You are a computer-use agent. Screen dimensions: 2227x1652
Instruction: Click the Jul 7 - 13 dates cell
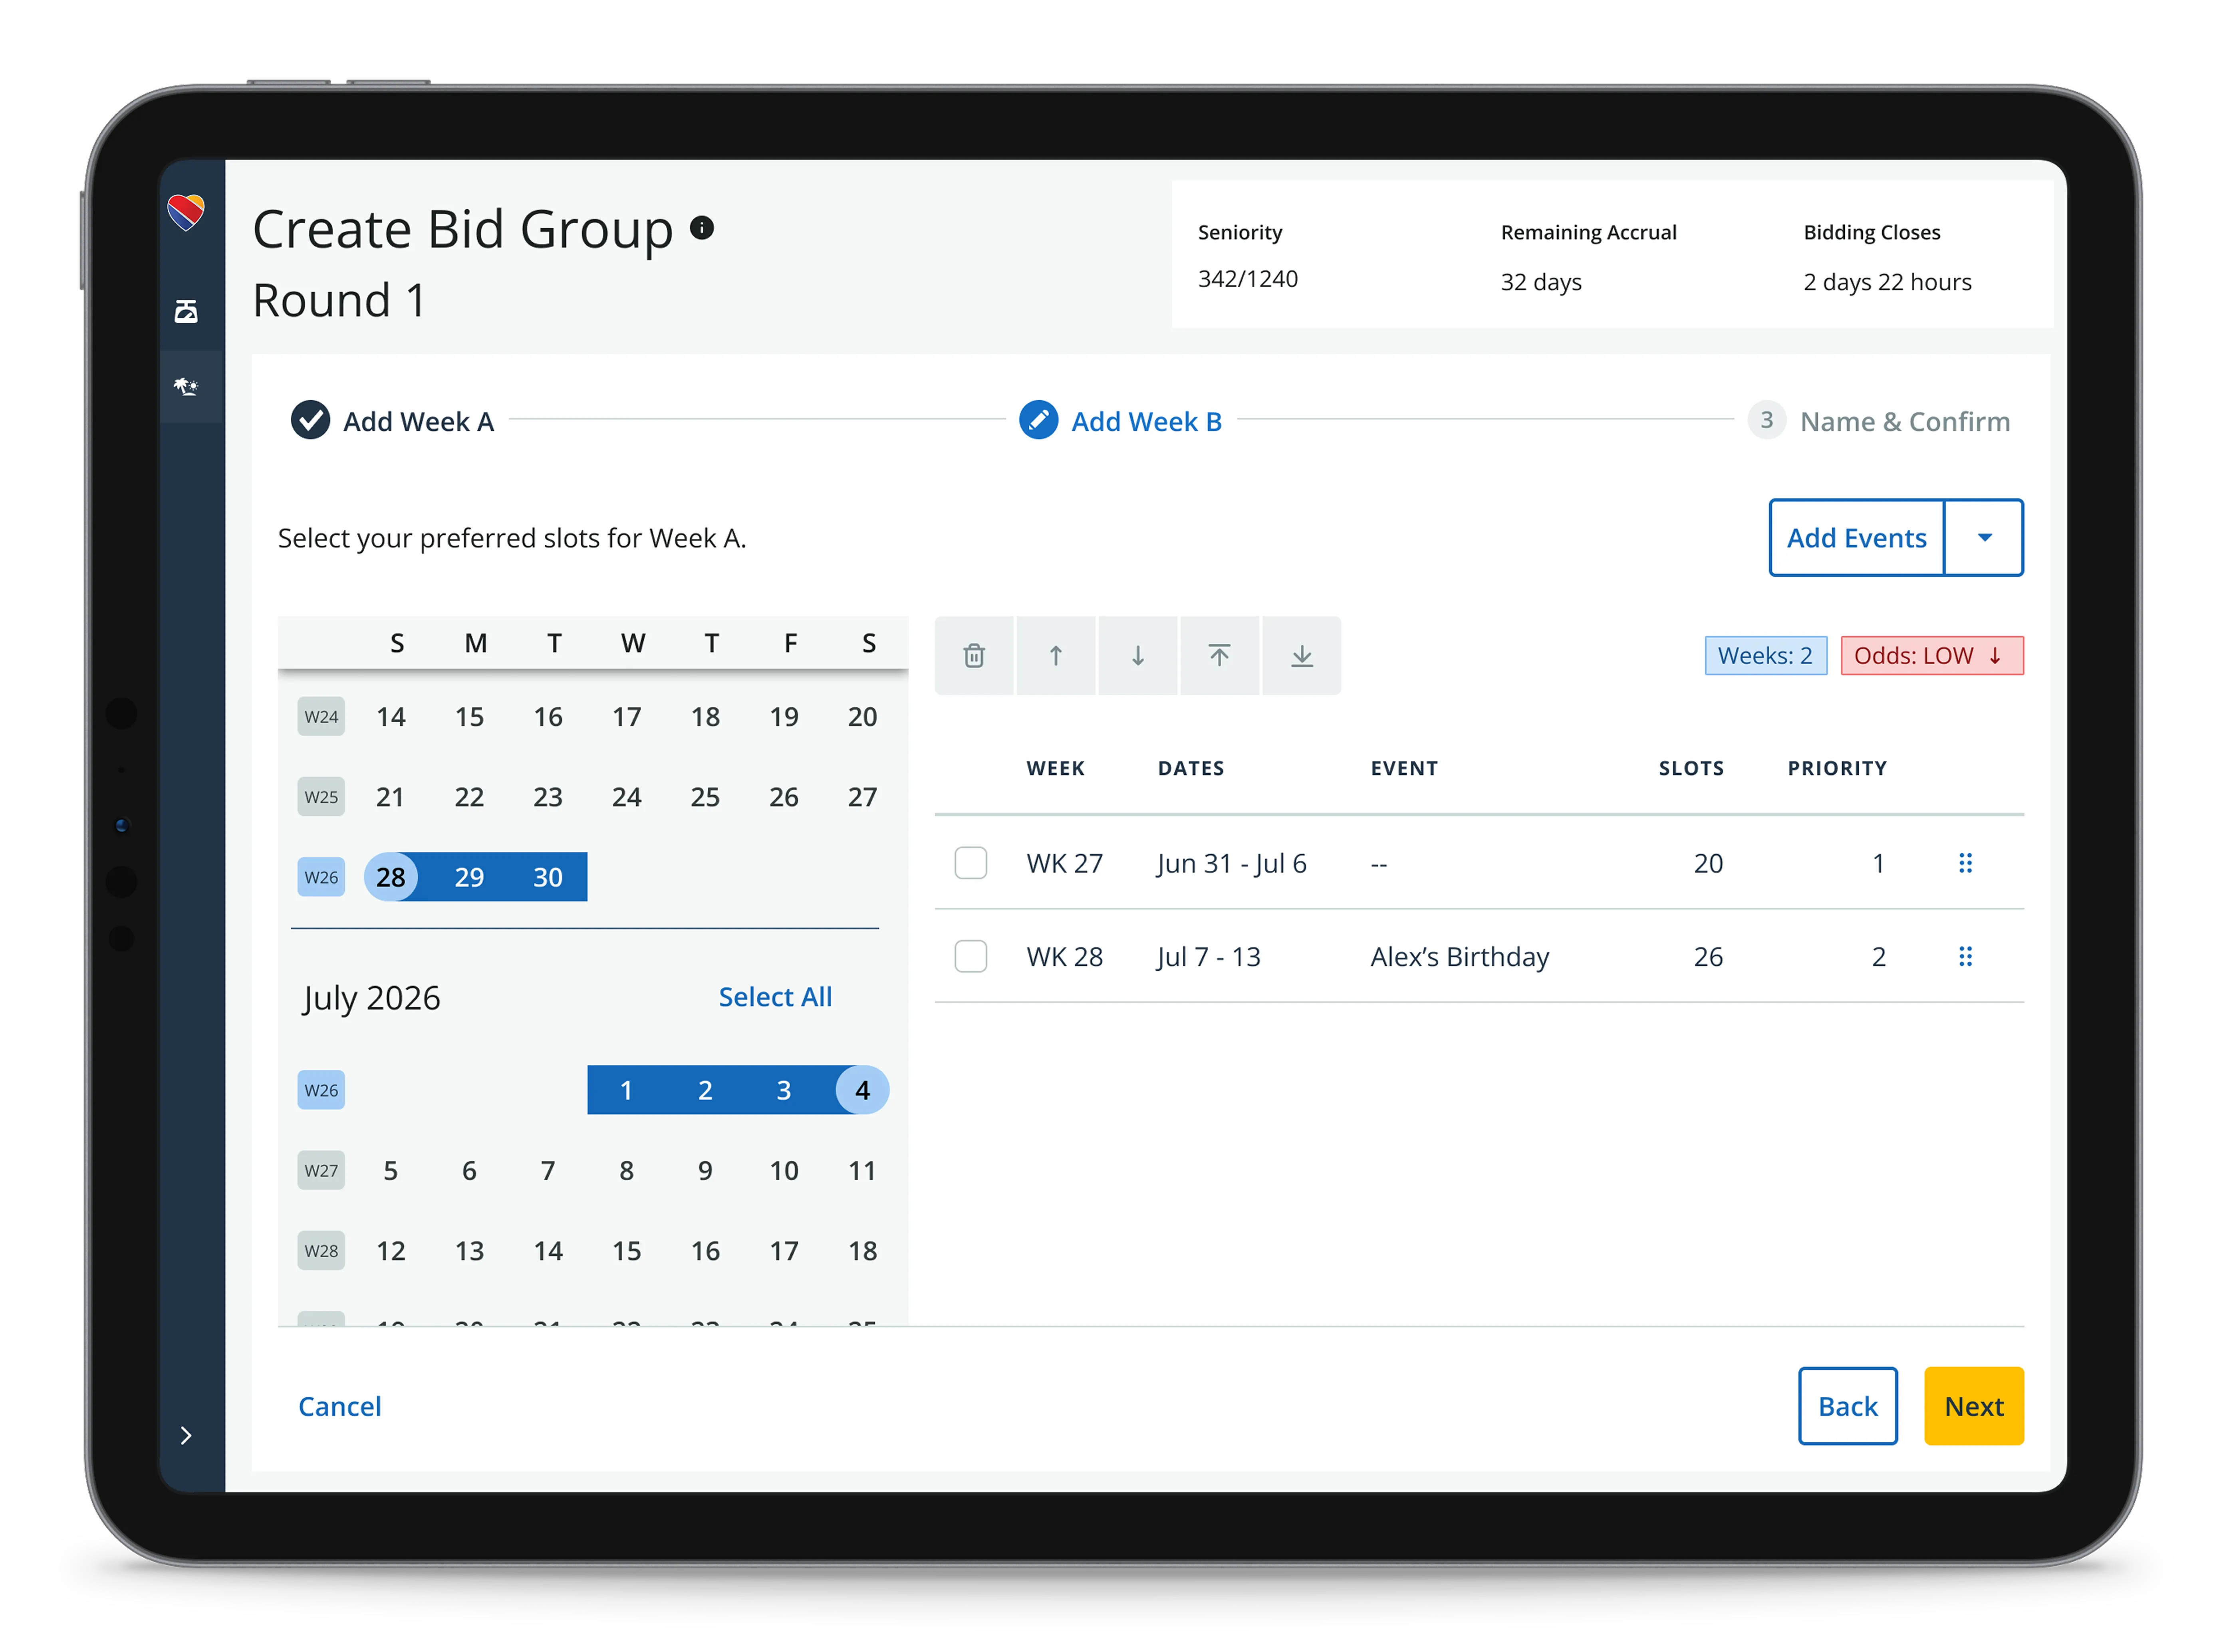[x=1208, y=957]
